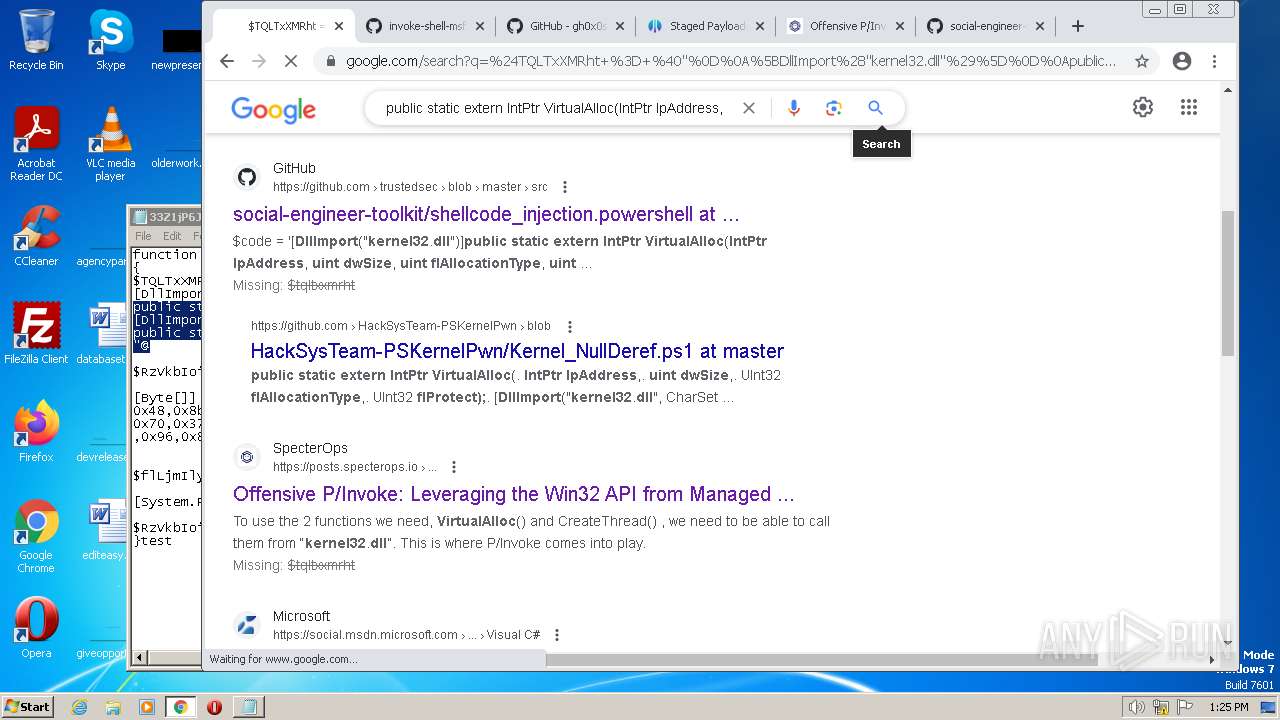The height and width of the screenshot is (720, 1280).
Task: Open Skype desktop shortcut
Action: (110, 40)
